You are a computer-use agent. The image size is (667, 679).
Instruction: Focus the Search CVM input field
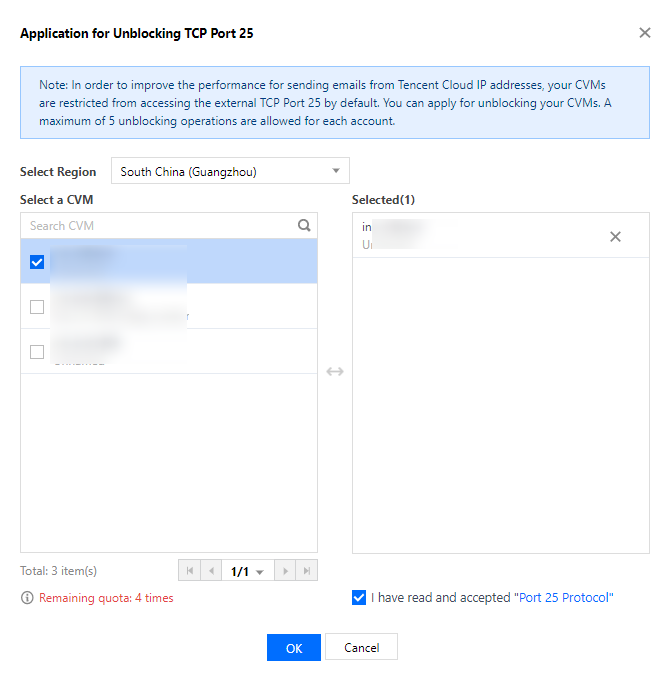pyautogui.click(x=160, y=226)
